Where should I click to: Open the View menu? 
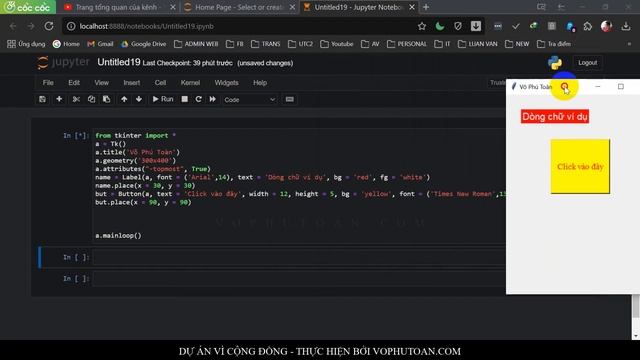pyautogui.click(x=102, y=83)
